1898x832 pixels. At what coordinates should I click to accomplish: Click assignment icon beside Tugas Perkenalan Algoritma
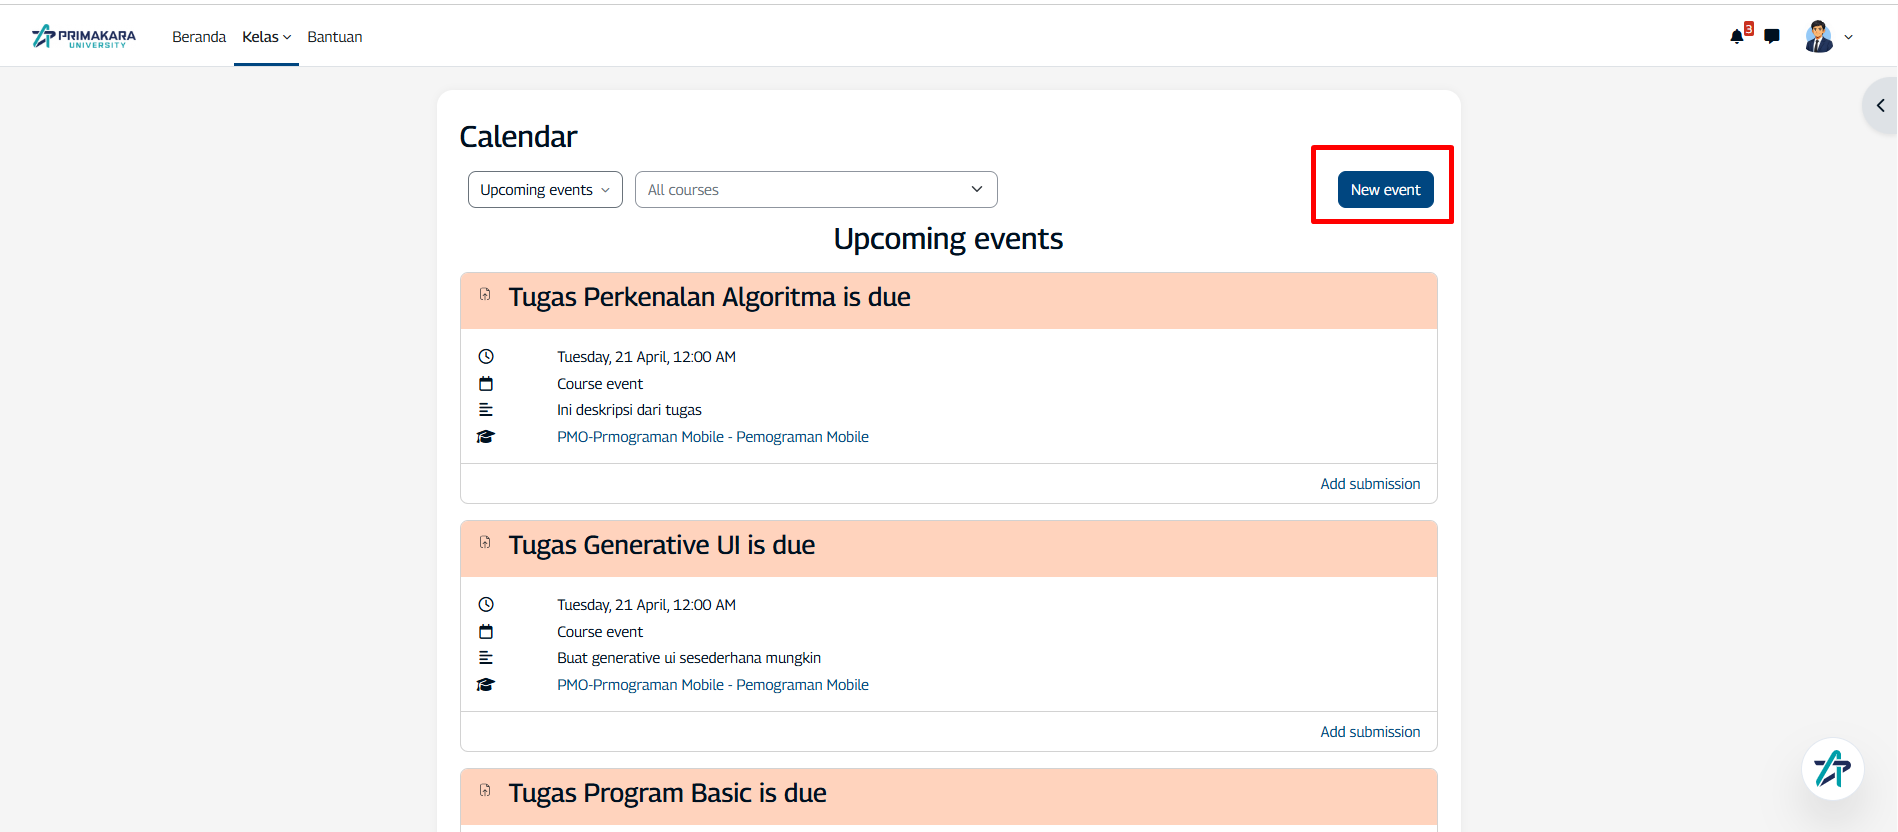485,294
